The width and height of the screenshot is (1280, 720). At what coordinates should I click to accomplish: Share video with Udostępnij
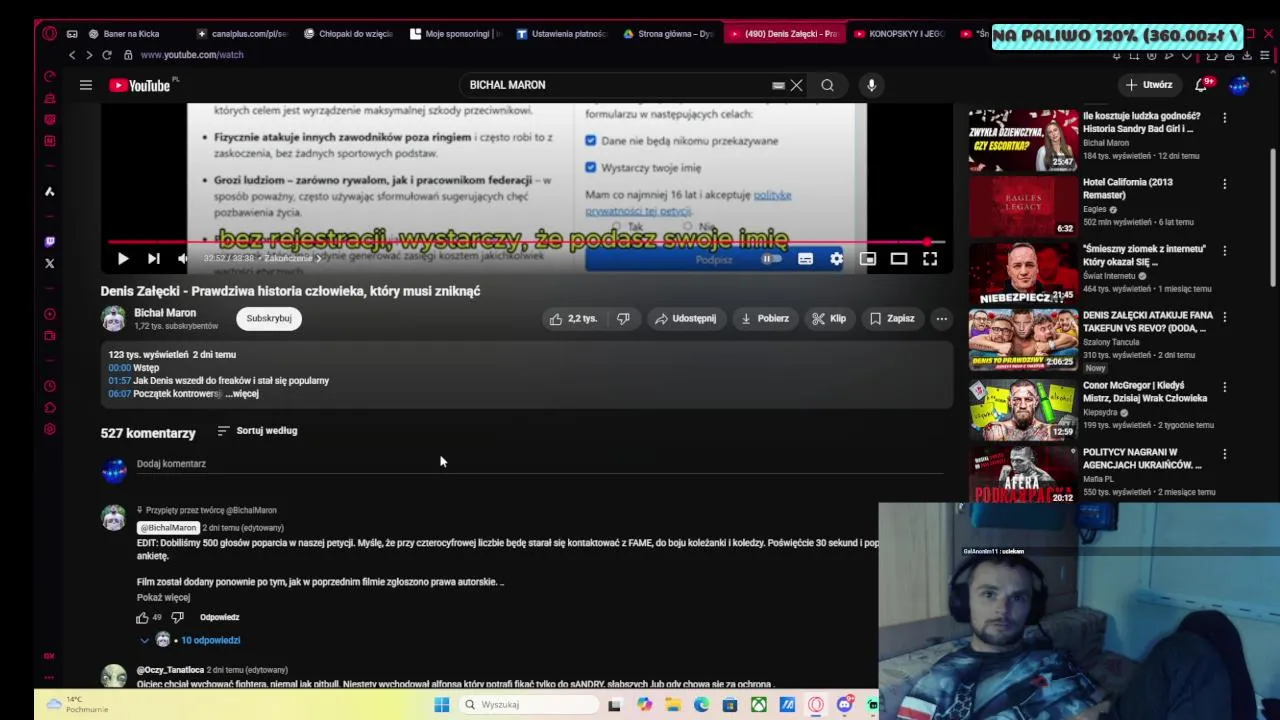pyautogui.click(x=685, y=318)
